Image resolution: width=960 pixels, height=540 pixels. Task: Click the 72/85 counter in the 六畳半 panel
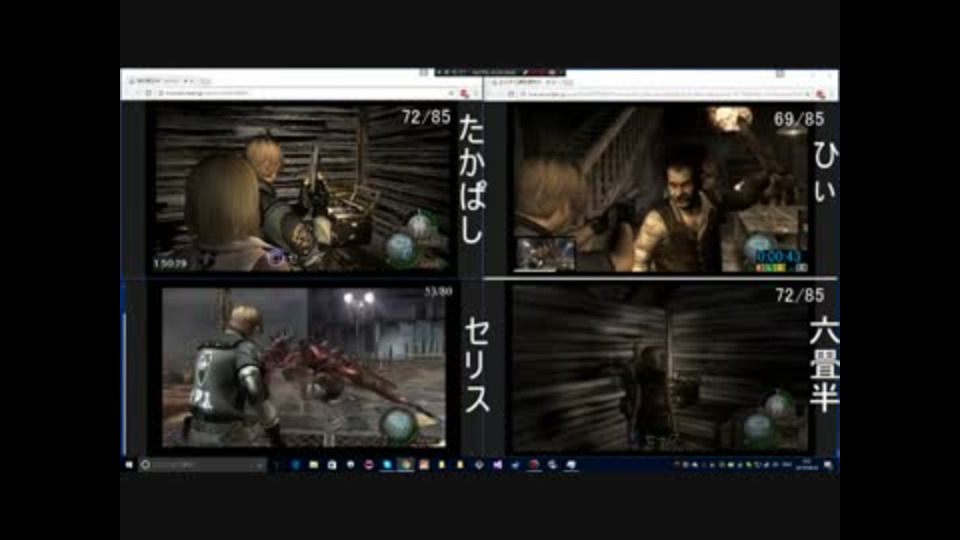(x=800, y=296)
